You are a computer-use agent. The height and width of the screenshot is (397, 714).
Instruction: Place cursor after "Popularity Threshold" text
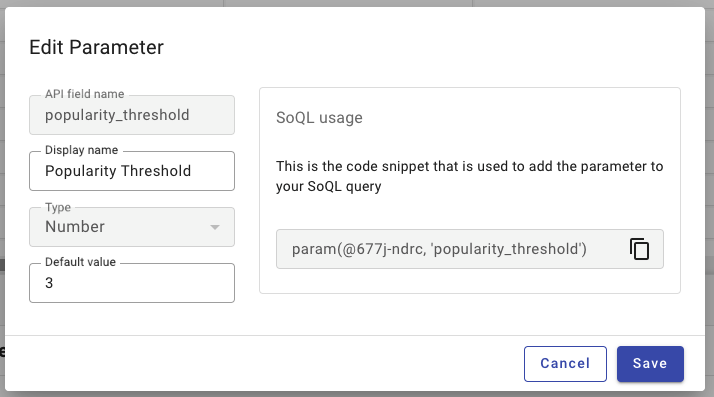point(192,171)
